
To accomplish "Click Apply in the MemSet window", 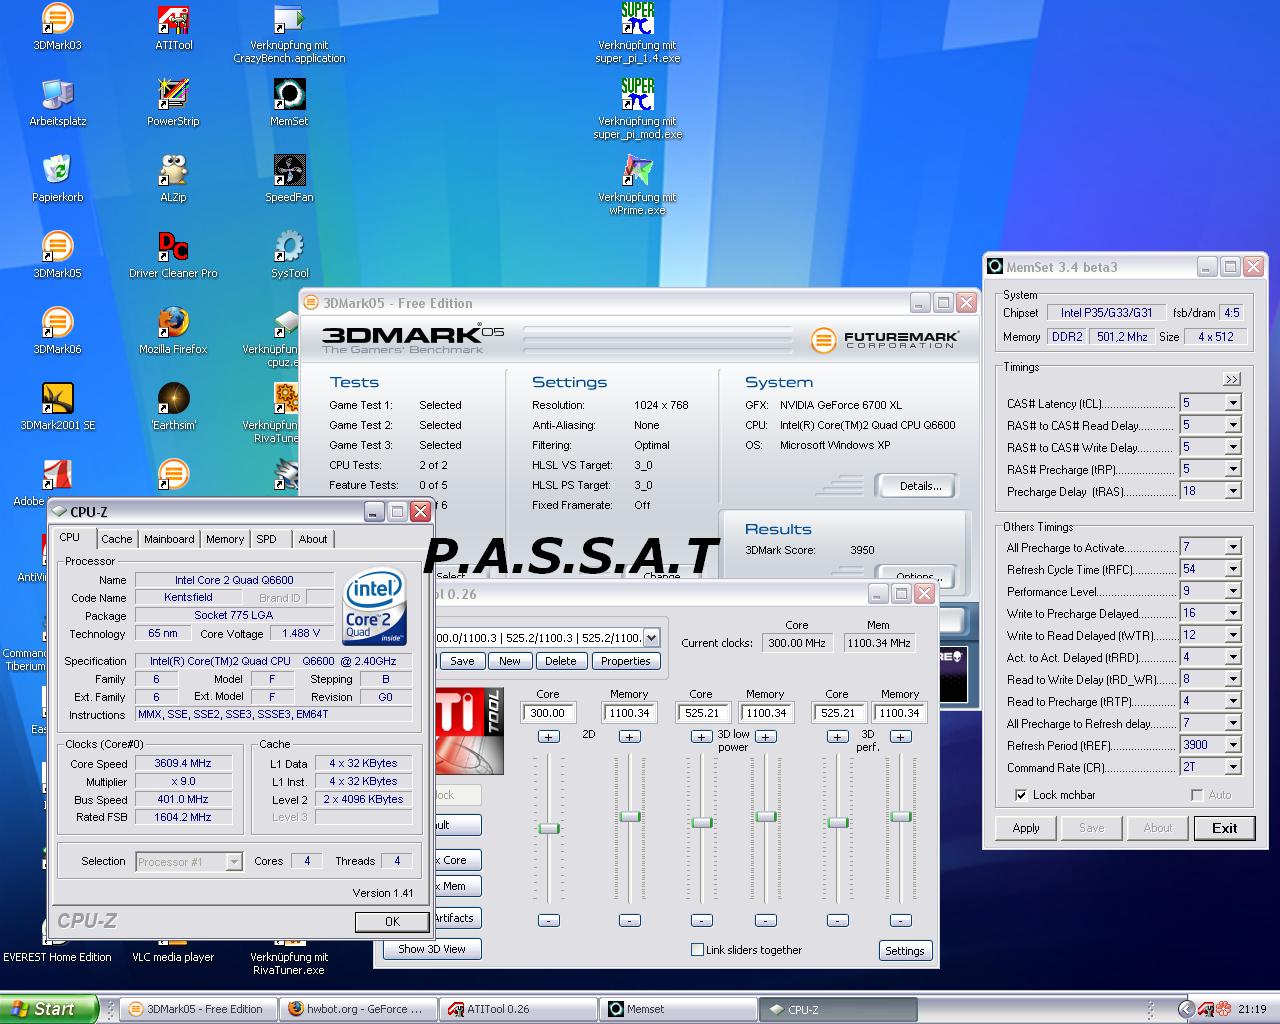I will coord(1026,828).
